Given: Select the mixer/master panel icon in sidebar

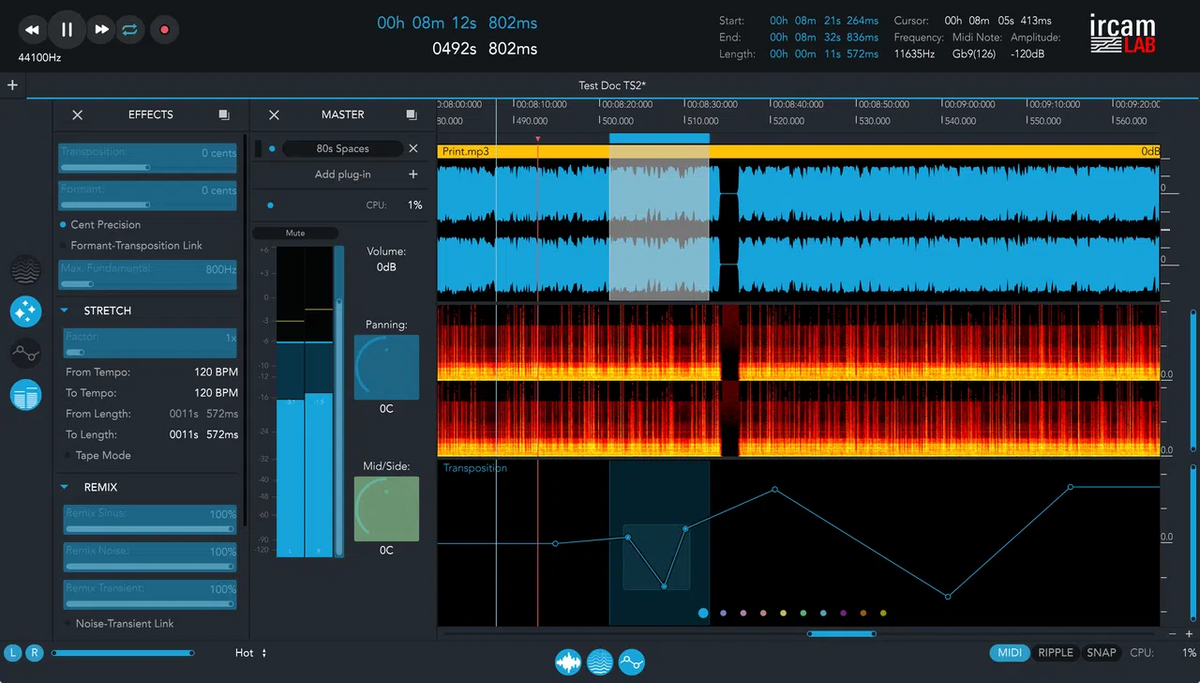Looking at the screenshot, I should 25,395.
